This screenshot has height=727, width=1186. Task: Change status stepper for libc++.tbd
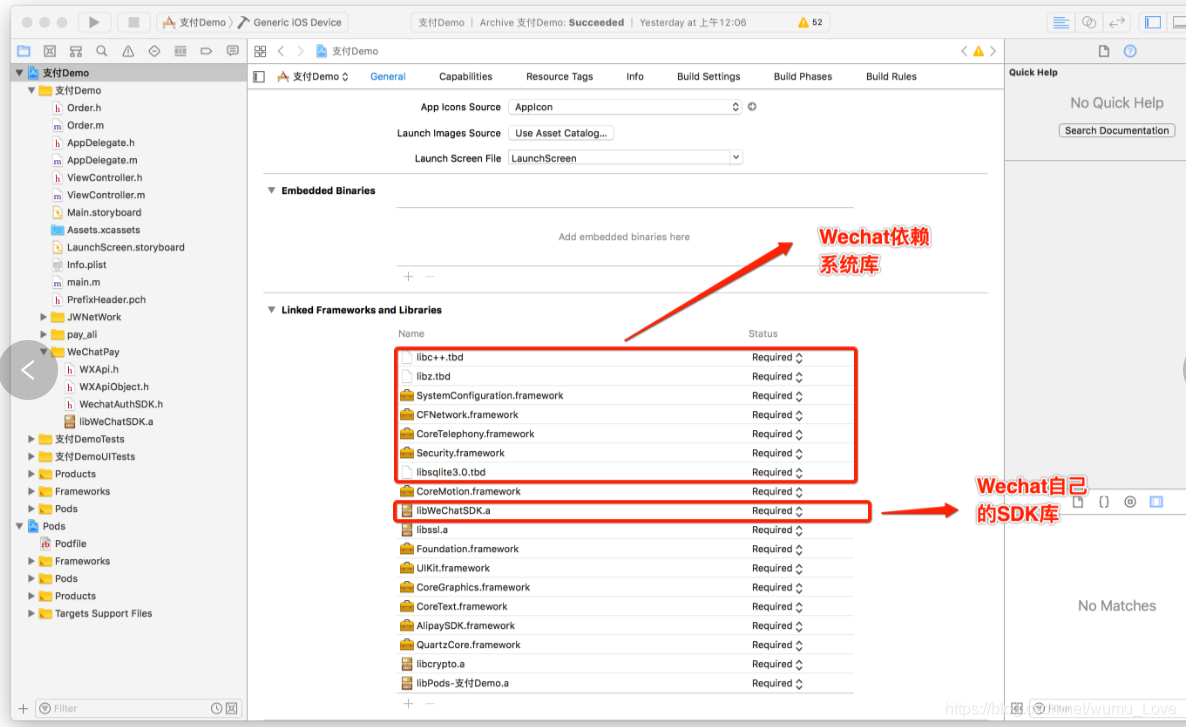point(799,357)
